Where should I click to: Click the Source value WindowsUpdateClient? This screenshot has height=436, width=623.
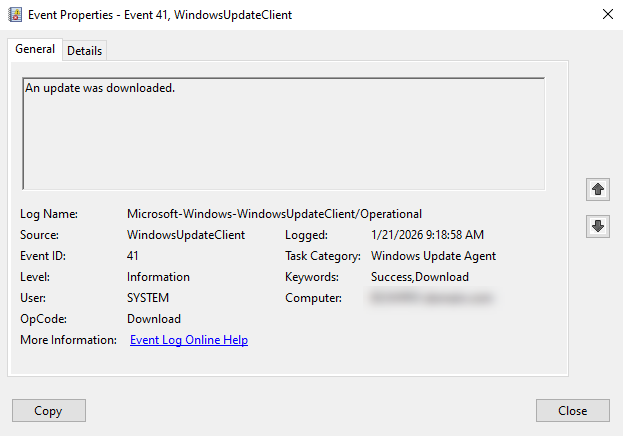[x=186, y=235]
